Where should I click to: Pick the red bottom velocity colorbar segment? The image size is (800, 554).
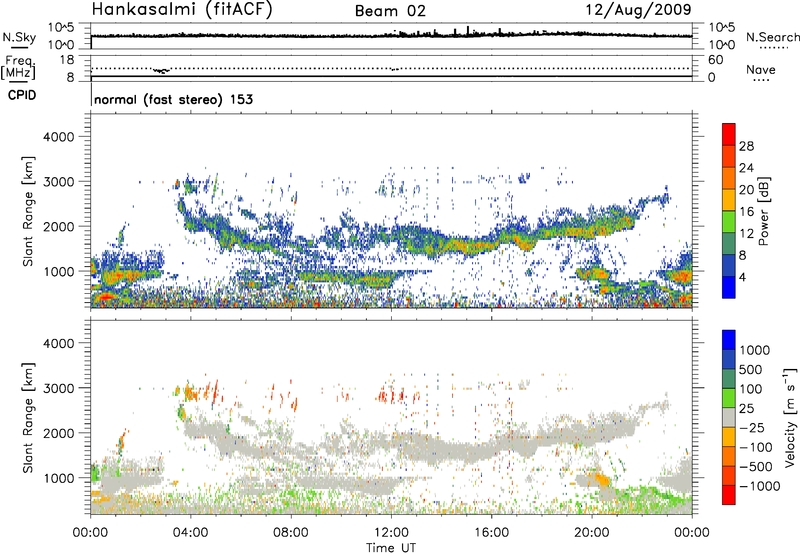pyautogui.click(x=729, y=495)
